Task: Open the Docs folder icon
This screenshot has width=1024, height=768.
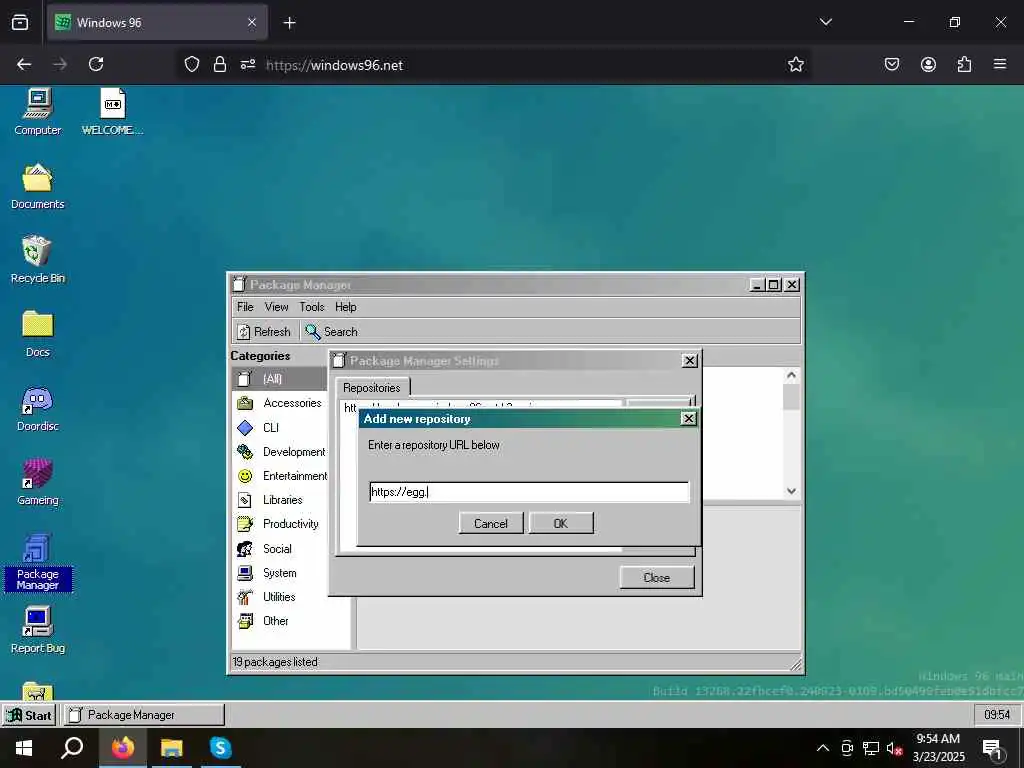Action: pos(38,334)
